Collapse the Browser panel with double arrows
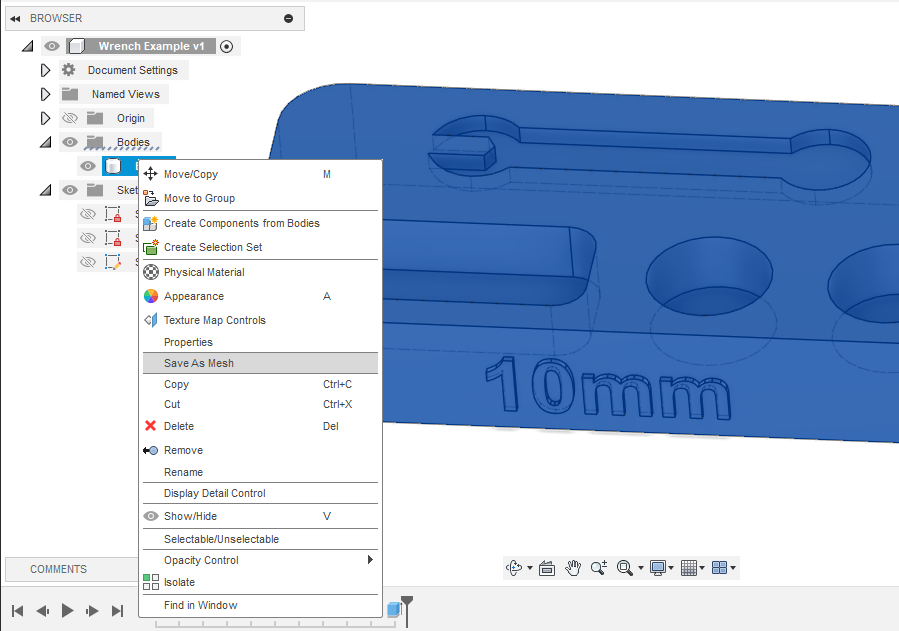 [15, 19]
